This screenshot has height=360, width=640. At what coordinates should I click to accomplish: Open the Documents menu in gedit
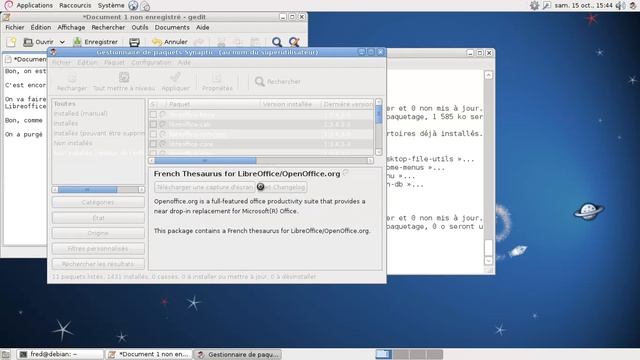click(x=172, y=27)
